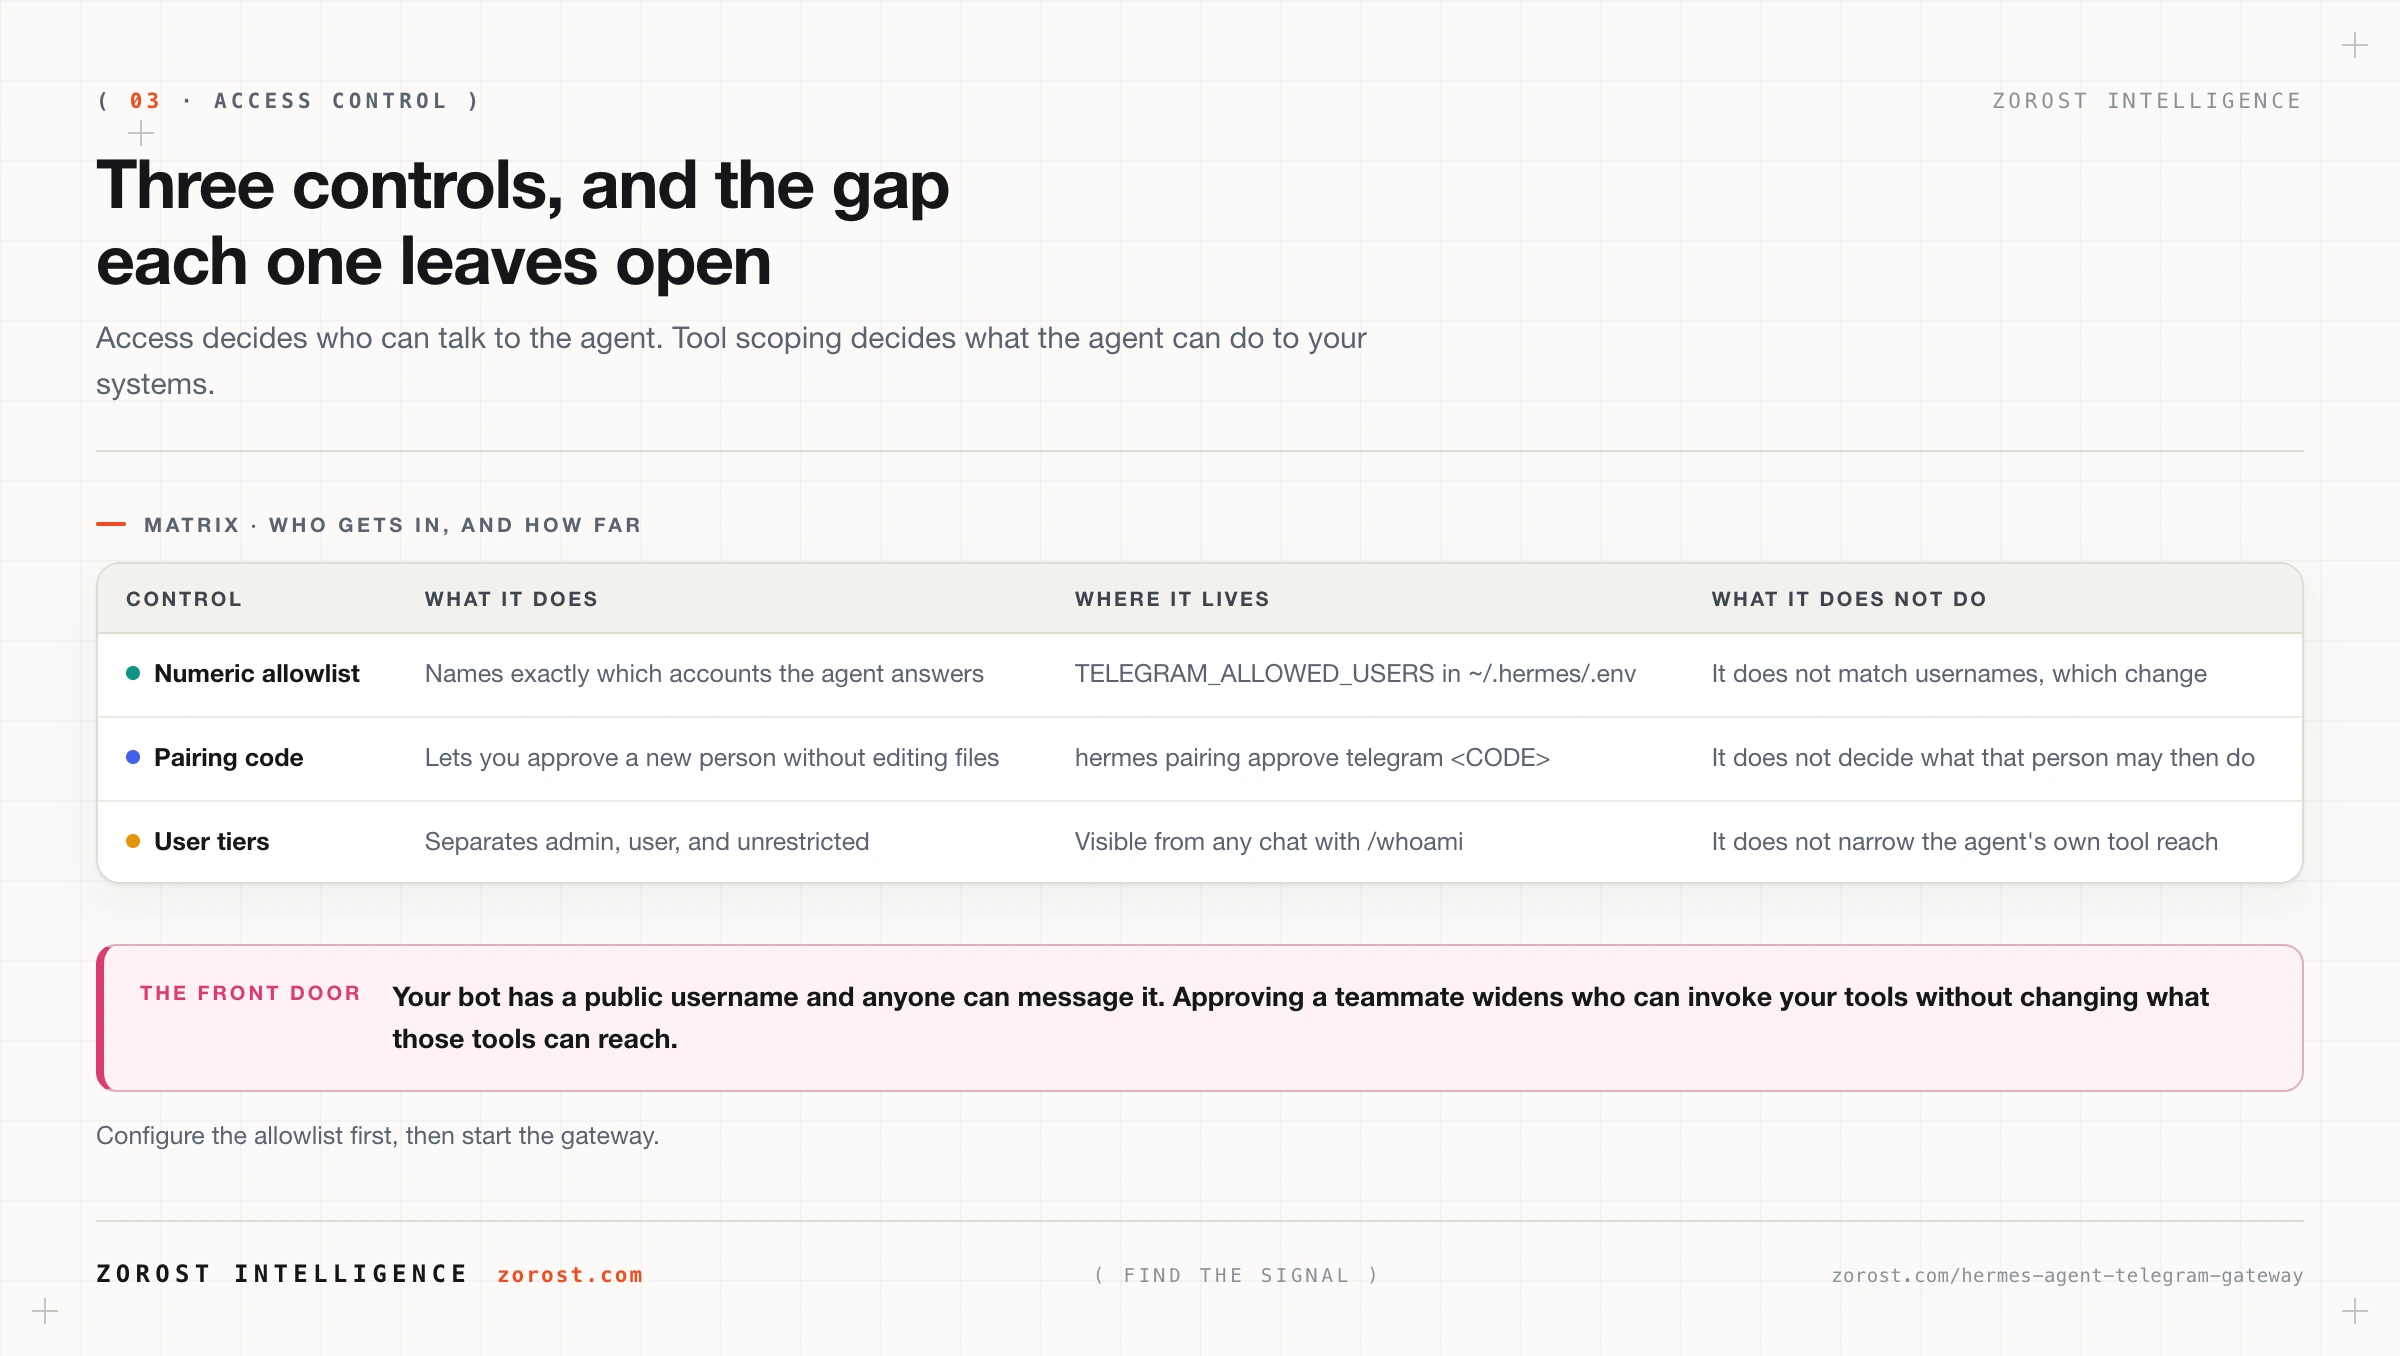The width and height of the screenshot is (2400, 1356).
Task: Click ZOROST INTELLIGENCE in top right header
Action: (2147, 101)
